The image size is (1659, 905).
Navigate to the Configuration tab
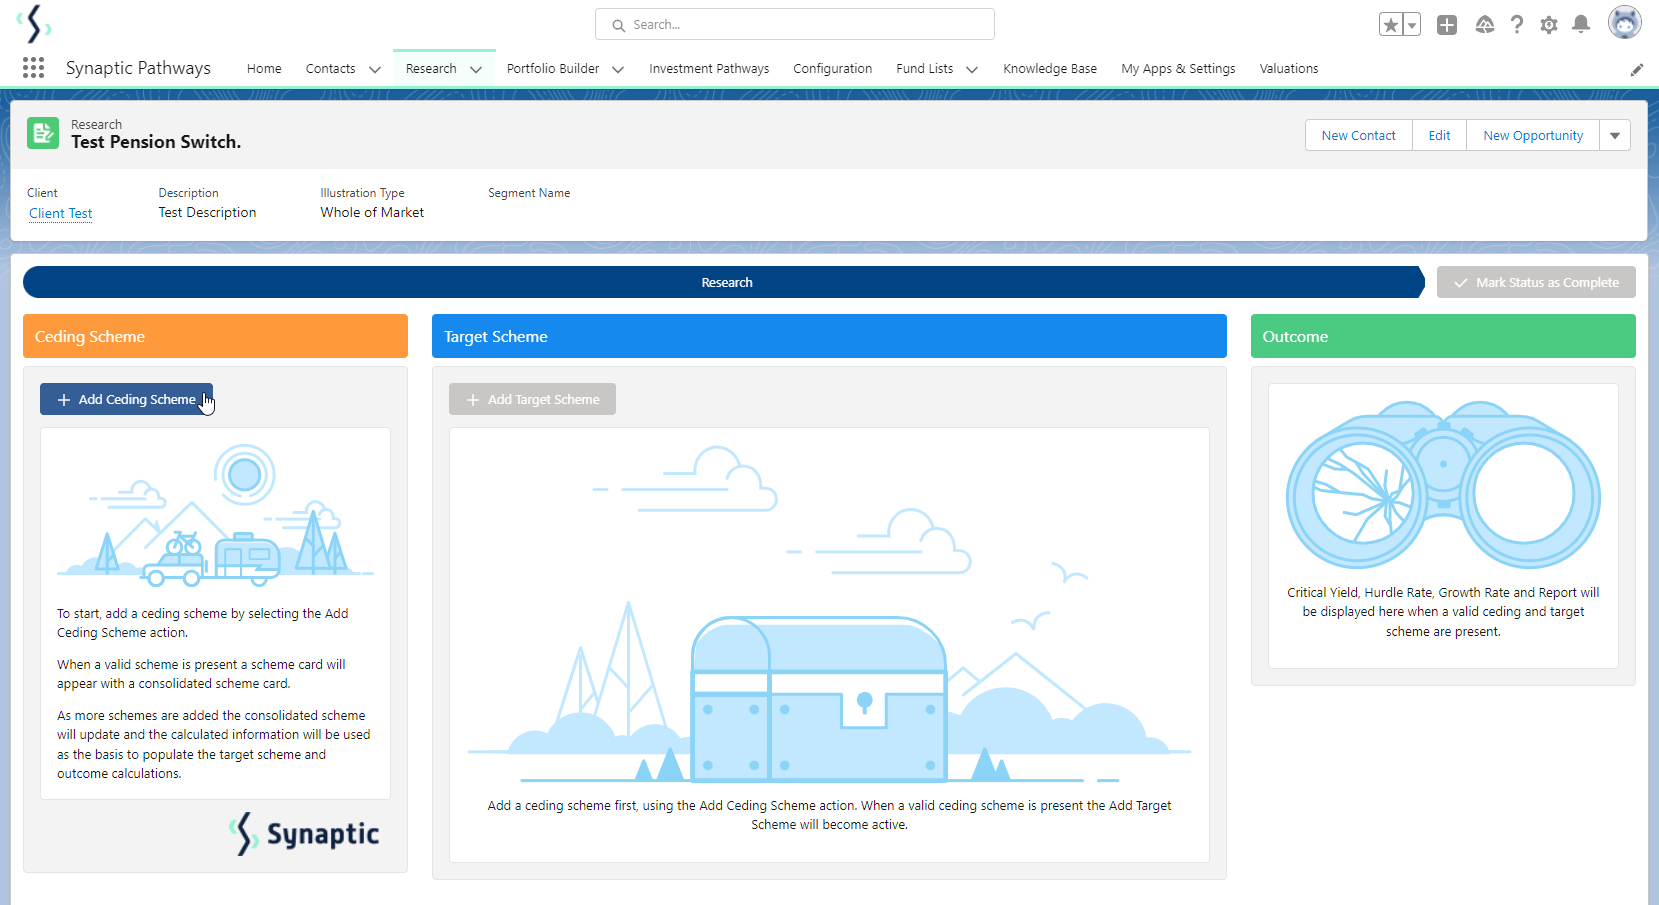click(x=833, y=69)
